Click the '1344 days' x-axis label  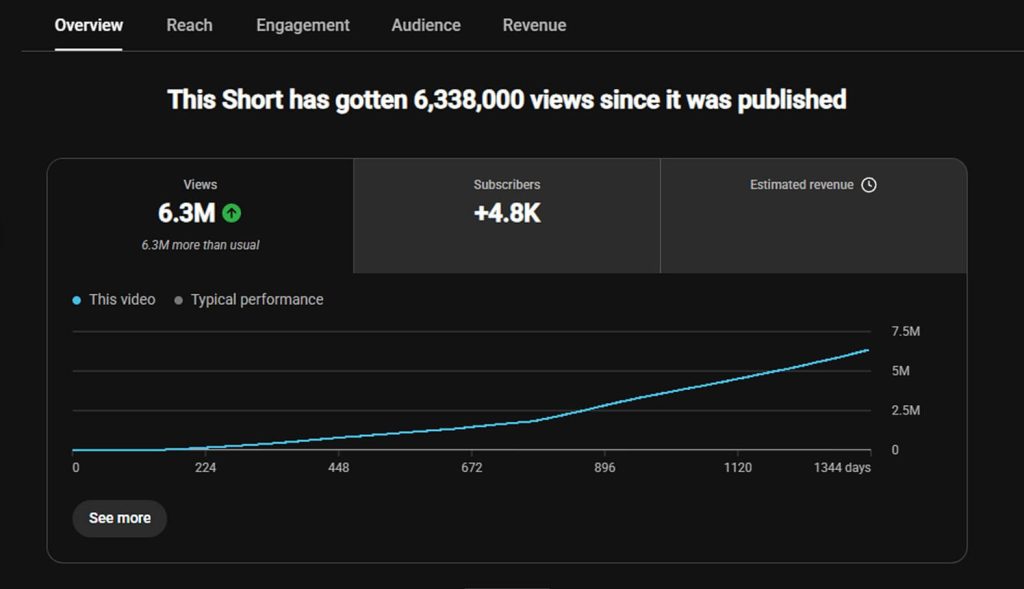point(842,468)
